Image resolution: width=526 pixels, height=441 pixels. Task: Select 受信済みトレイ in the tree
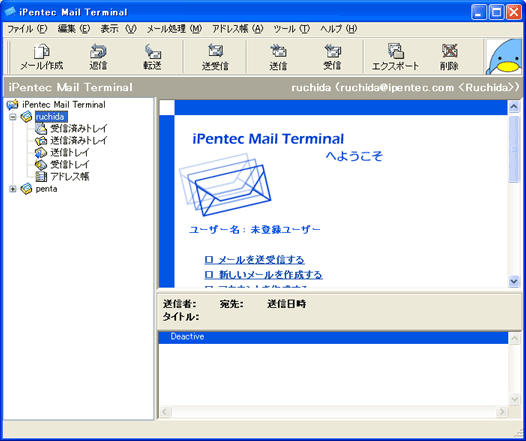coord(79,128)
